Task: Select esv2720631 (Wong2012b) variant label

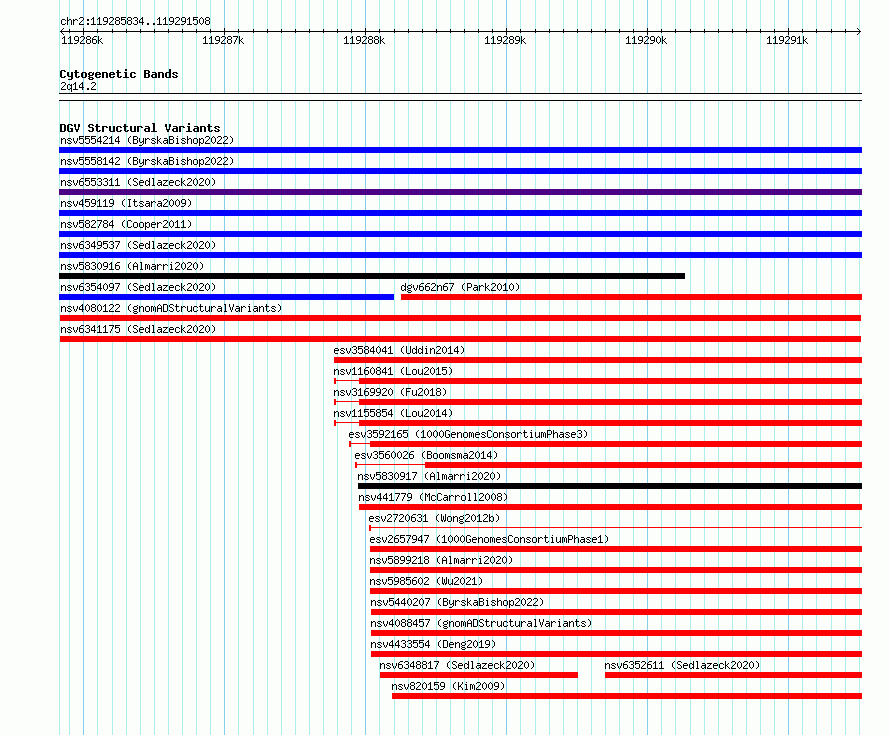Action: click(x=434, y=518)
